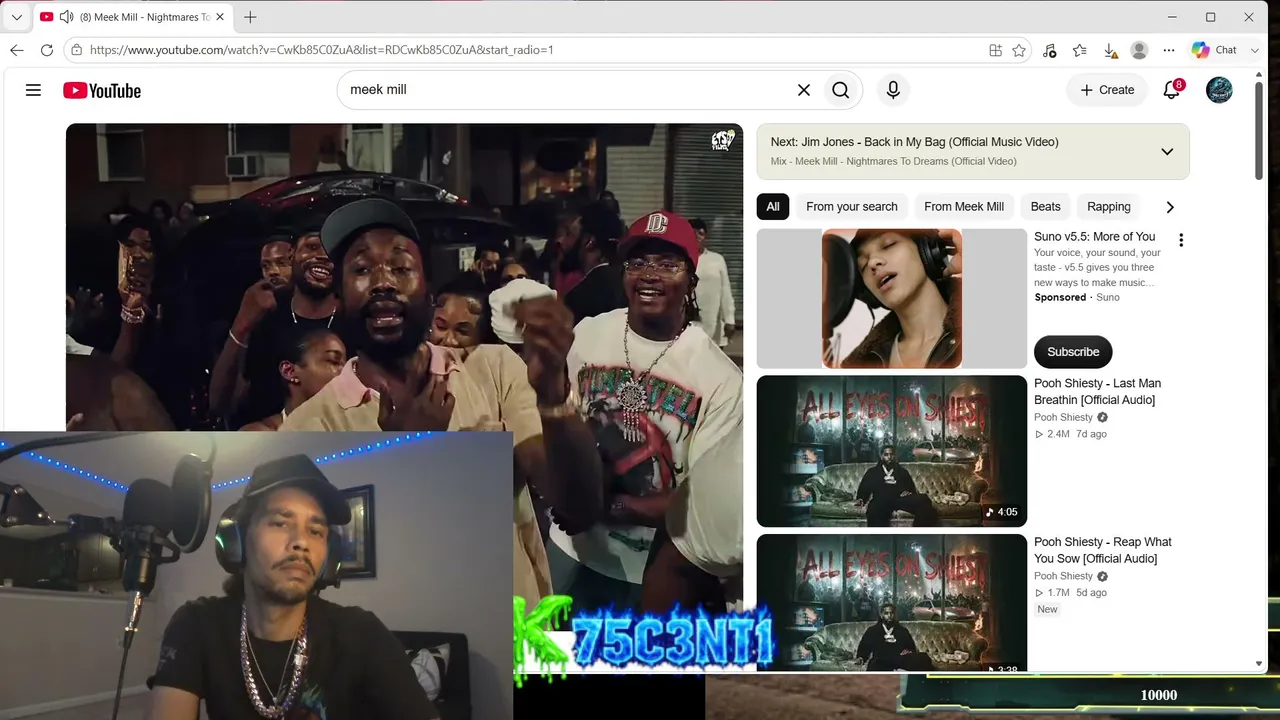Select the 'Beats' filter chip
This screenshot has width=1280, height=720.
(1045, 207)
